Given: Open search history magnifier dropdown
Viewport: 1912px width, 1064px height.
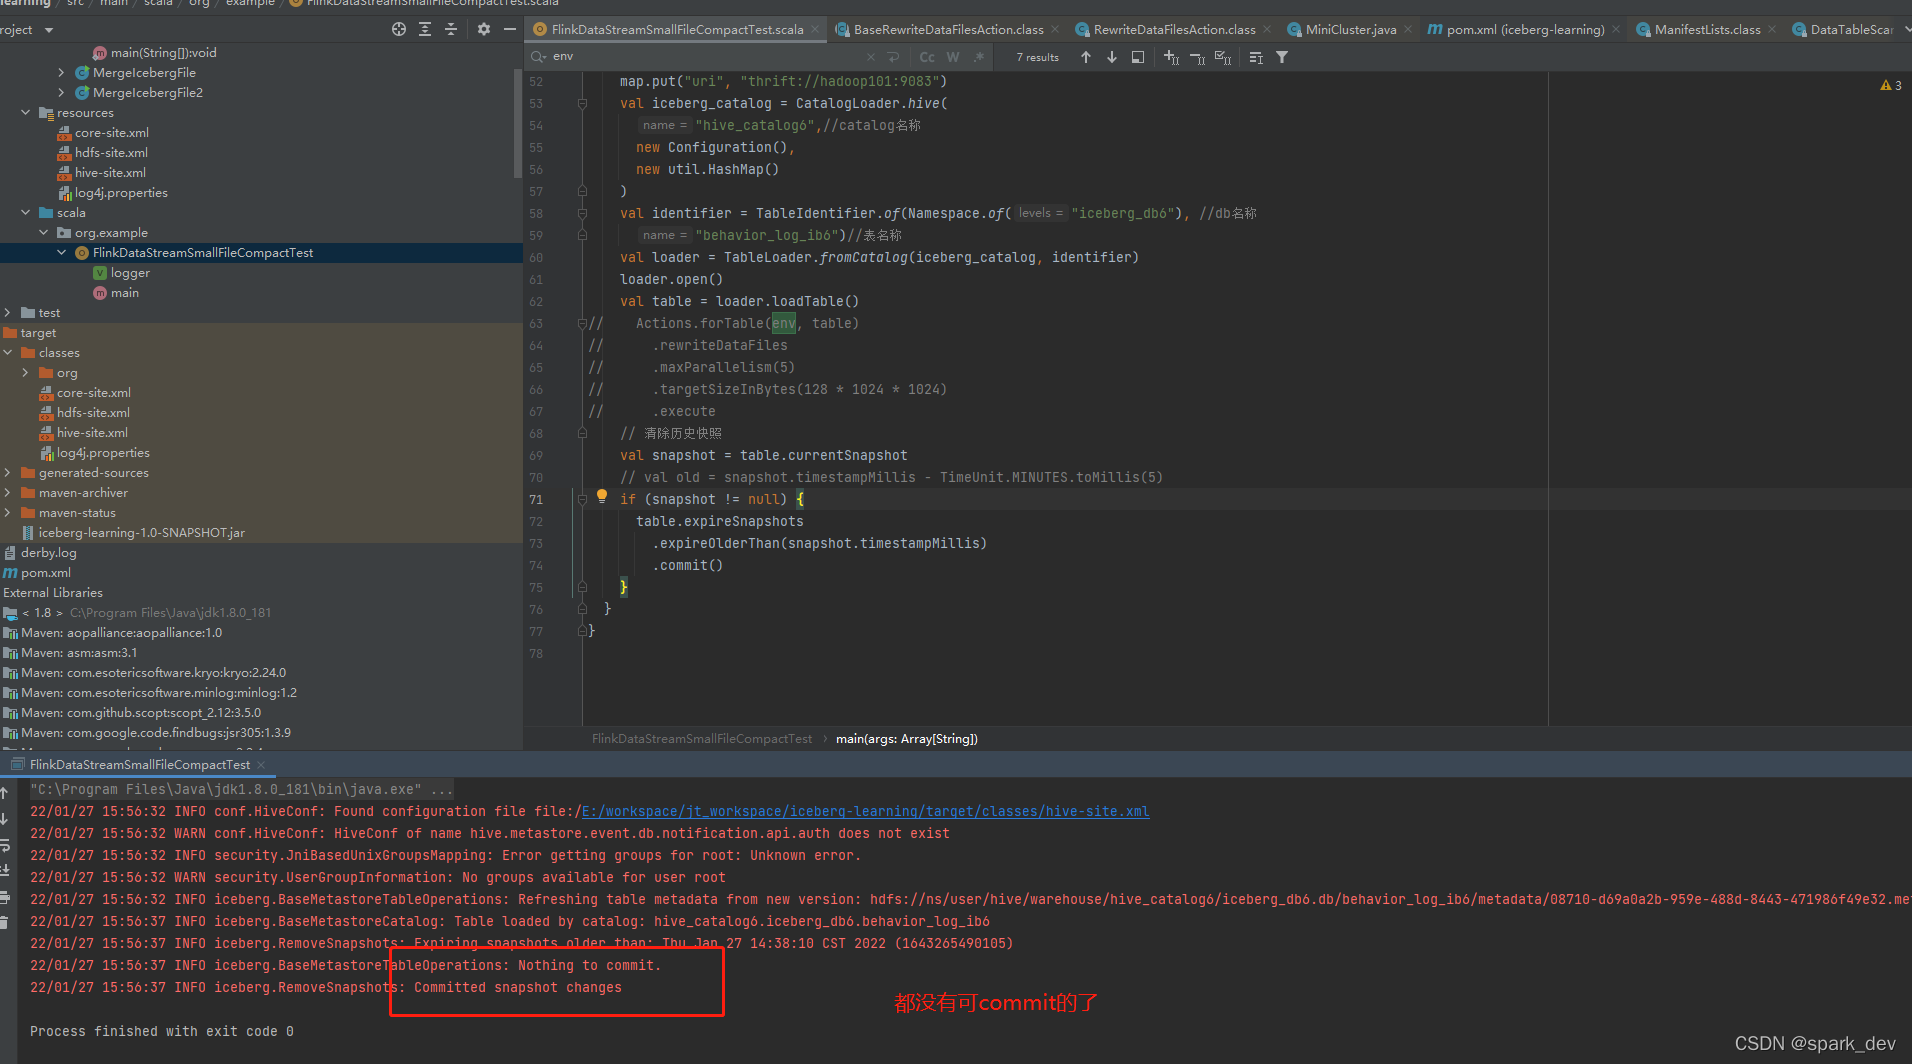Looking at the screenshot, I should (539, 57).
